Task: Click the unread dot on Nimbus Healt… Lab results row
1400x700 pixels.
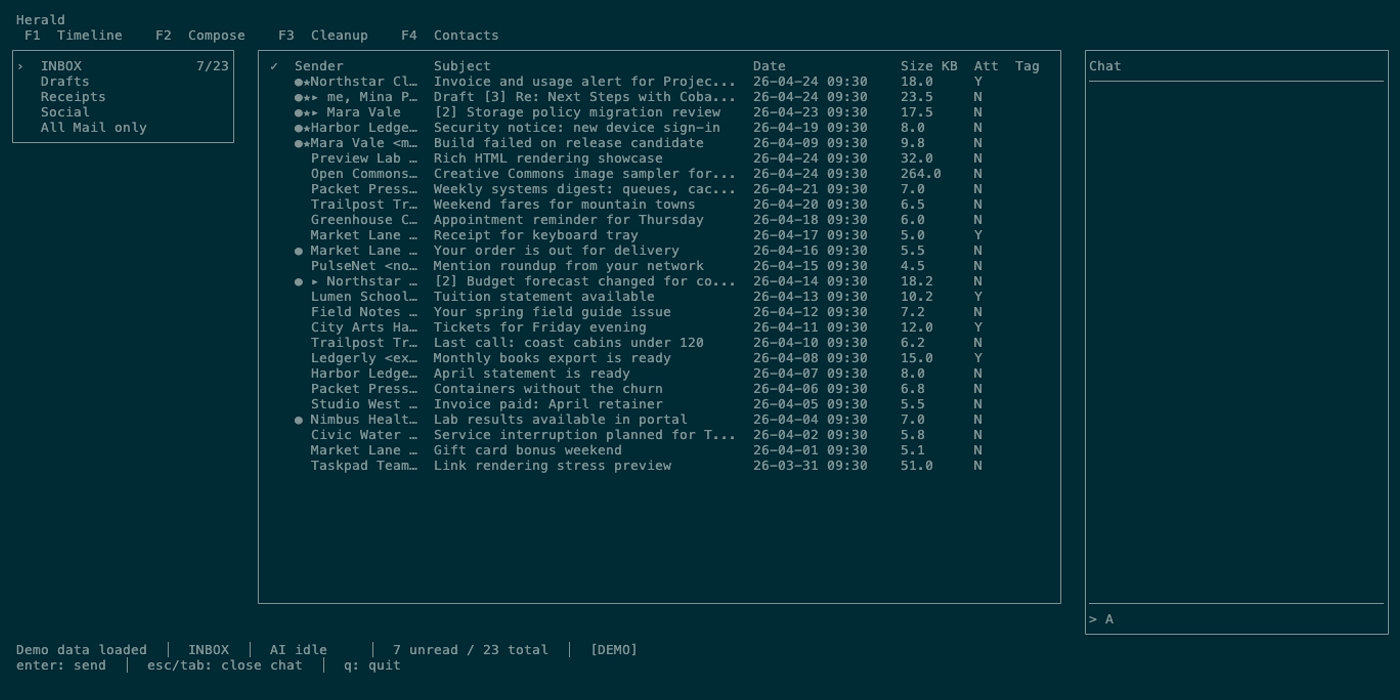Action: (298, 420)
